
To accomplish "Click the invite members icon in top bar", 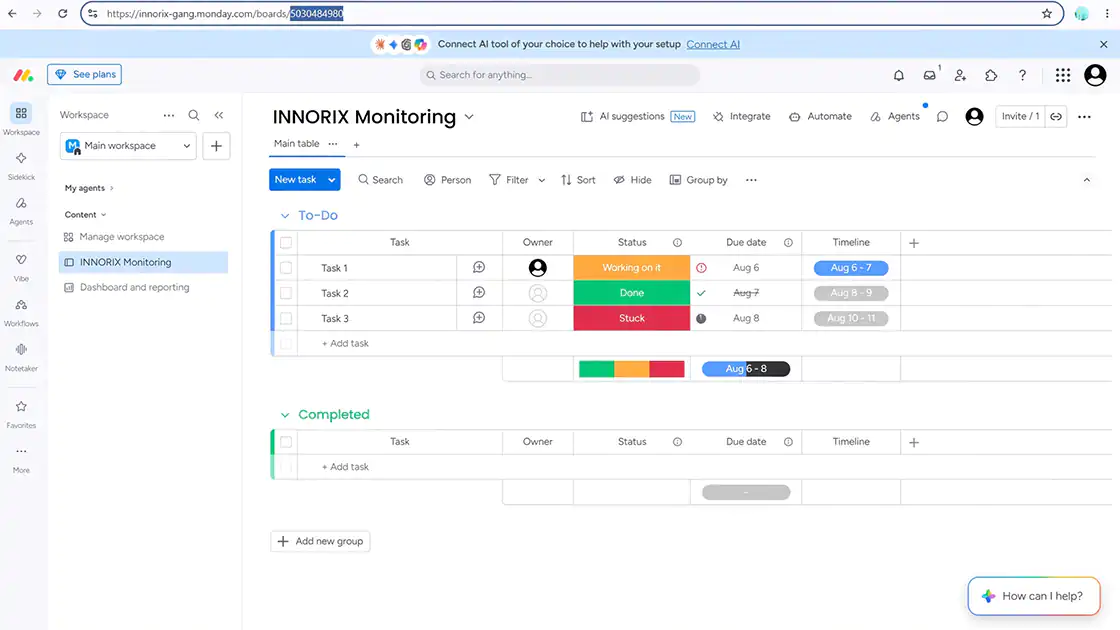I will 960,75.
